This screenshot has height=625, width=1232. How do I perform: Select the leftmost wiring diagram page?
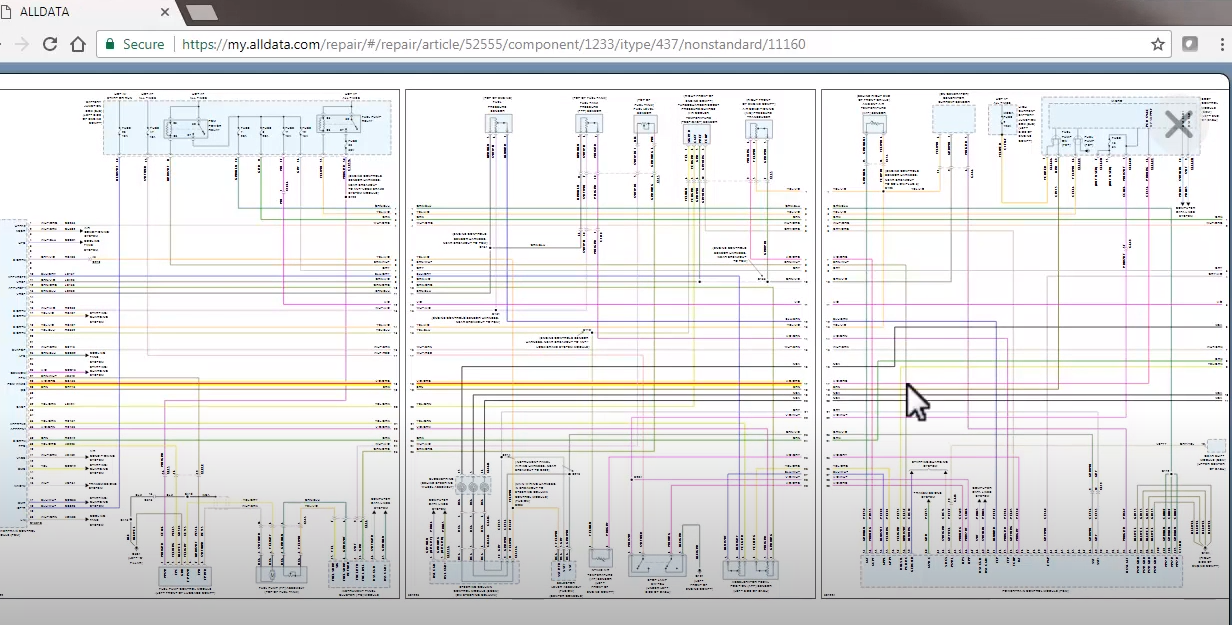tap(200, 344)
